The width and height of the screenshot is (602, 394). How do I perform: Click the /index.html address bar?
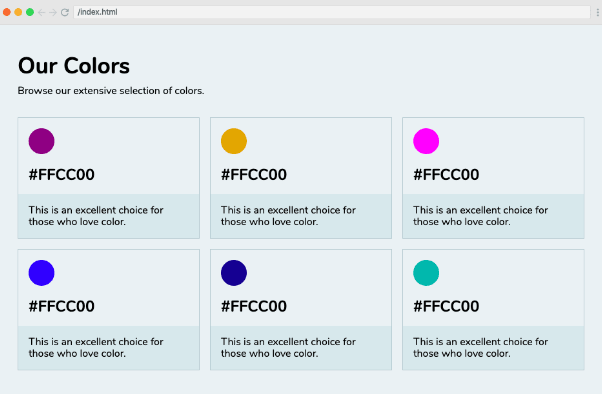[x=332, y=12]
